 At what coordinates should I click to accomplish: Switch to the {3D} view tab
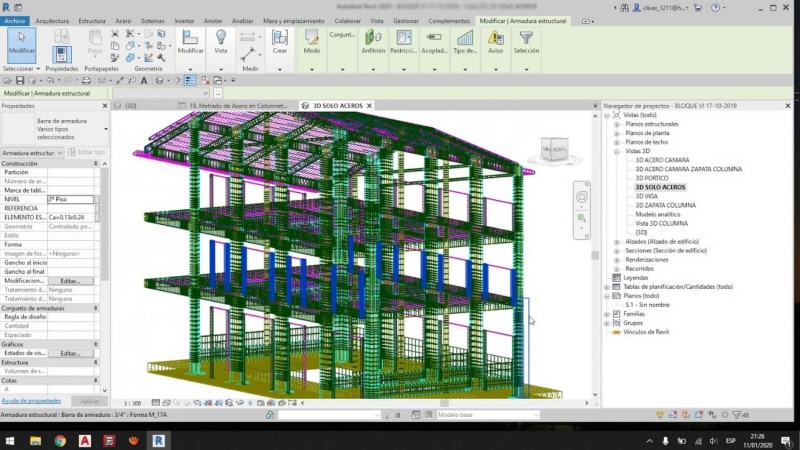[131, 106]
